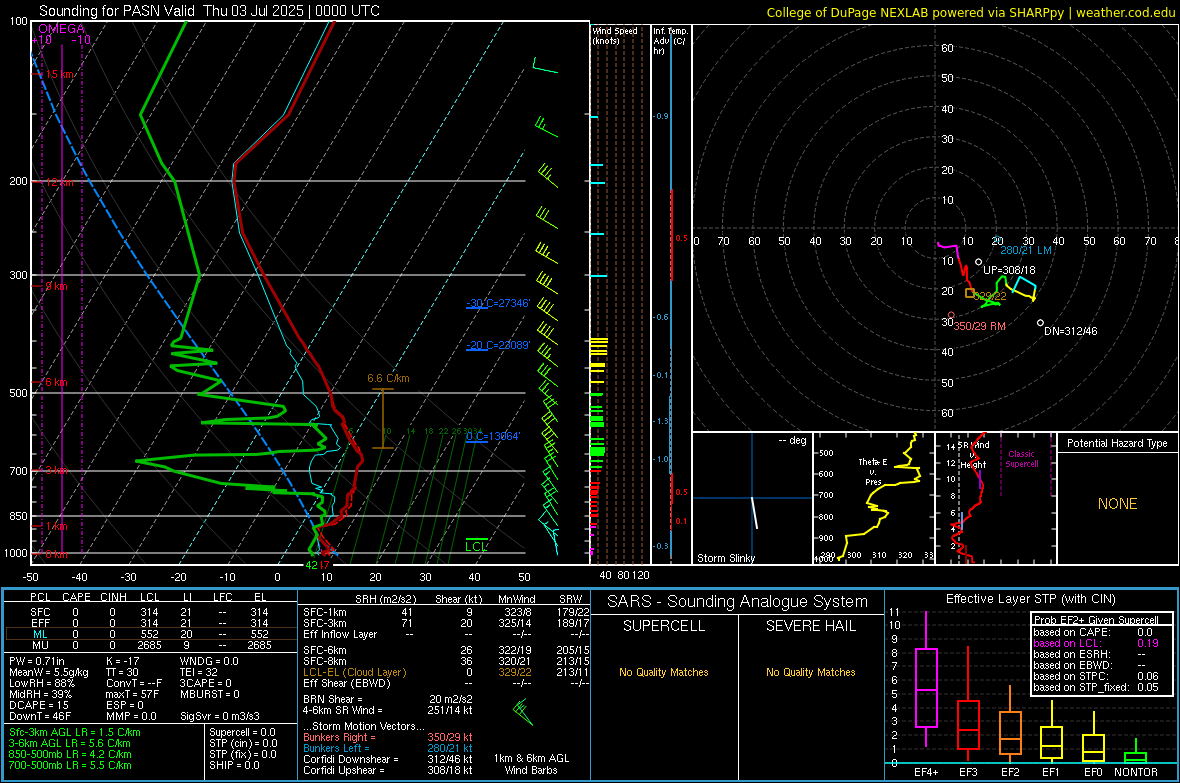Click the SRH (m2/s2) column header

(x=385, y=599)
